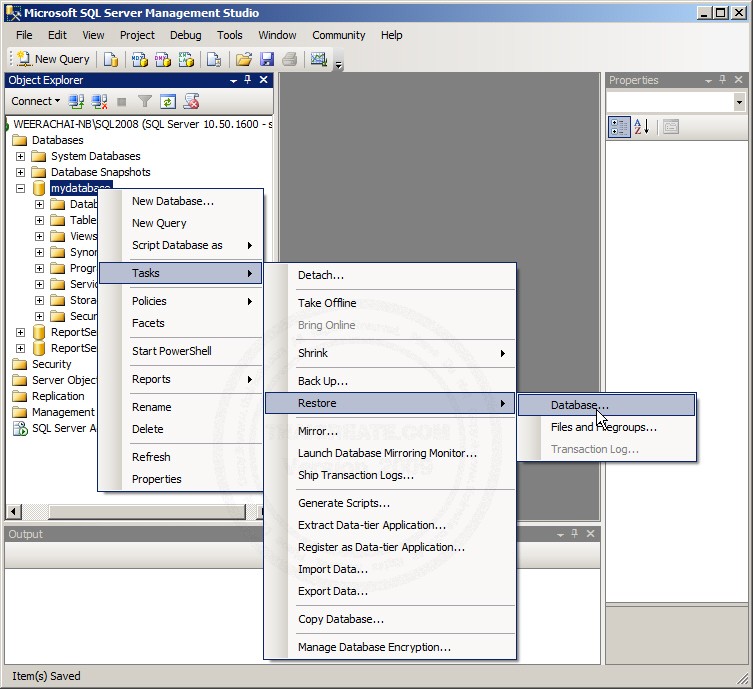Click Manage Database Encryption... item
The image size is (753, 689).
(x=390, y=647)
